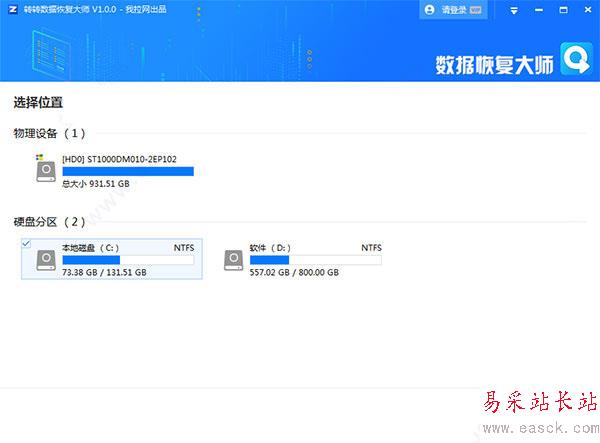Click the 物理设备 (1) section header
Screen dimensions: 600x443
[x=49, y=134]
